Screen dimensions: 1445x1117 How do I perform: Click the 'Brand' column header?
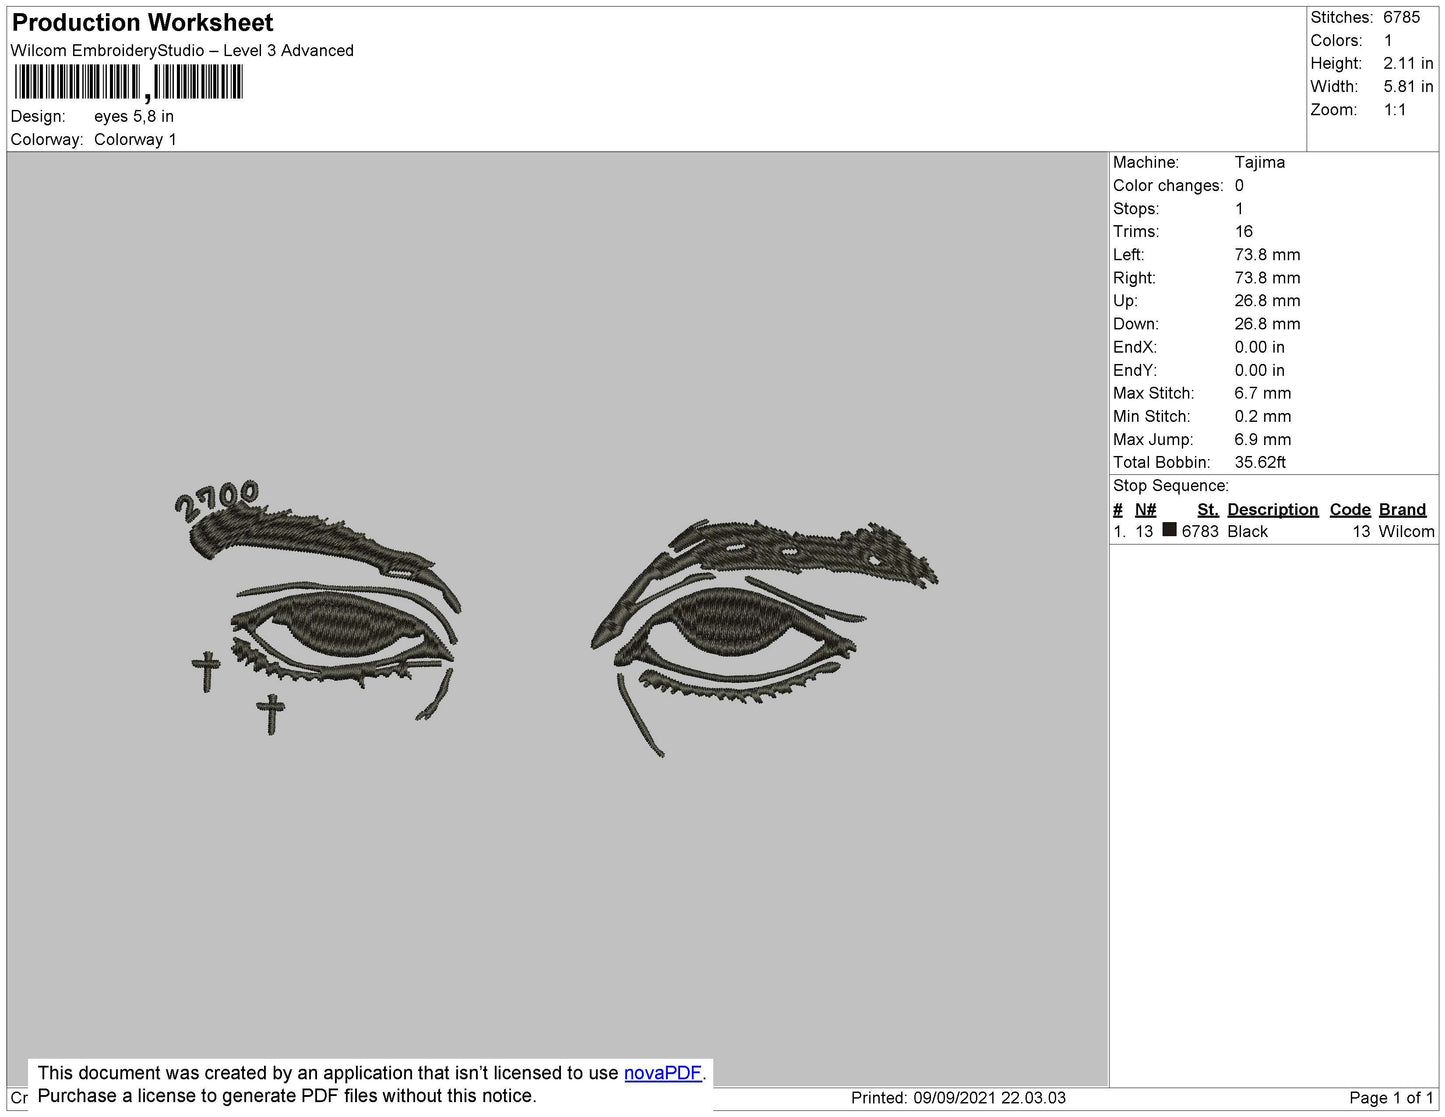(x=1402, y=509)
